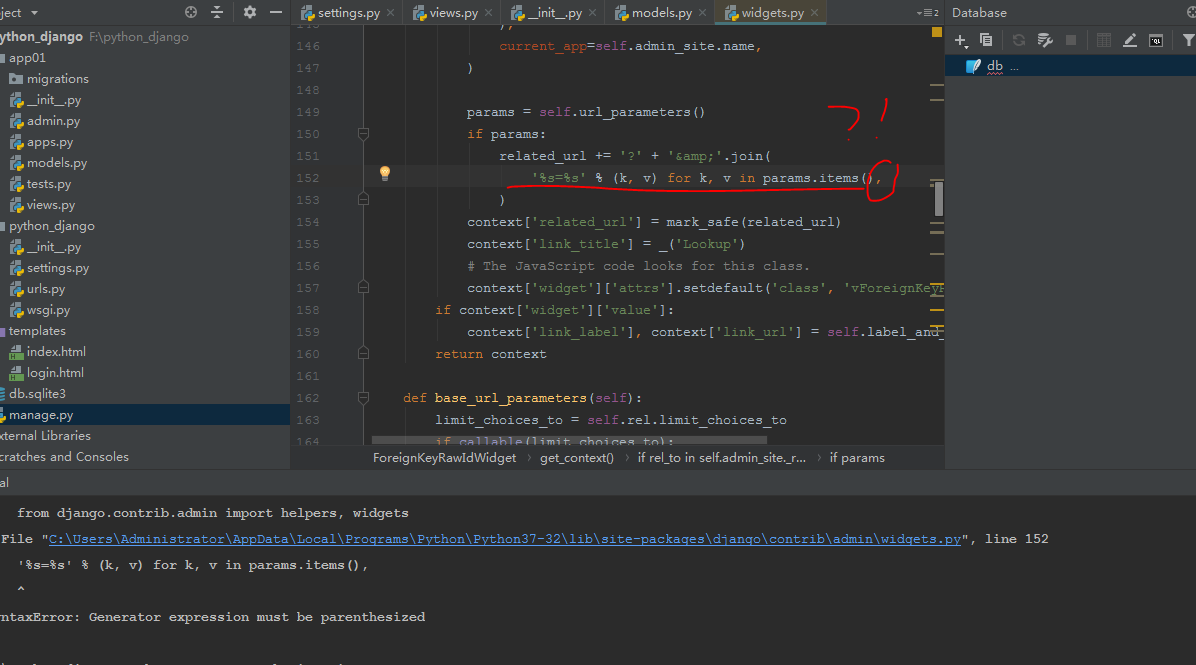Fold the if params block at line 150
Screen dimensions: 1196x665
[364, 134]
